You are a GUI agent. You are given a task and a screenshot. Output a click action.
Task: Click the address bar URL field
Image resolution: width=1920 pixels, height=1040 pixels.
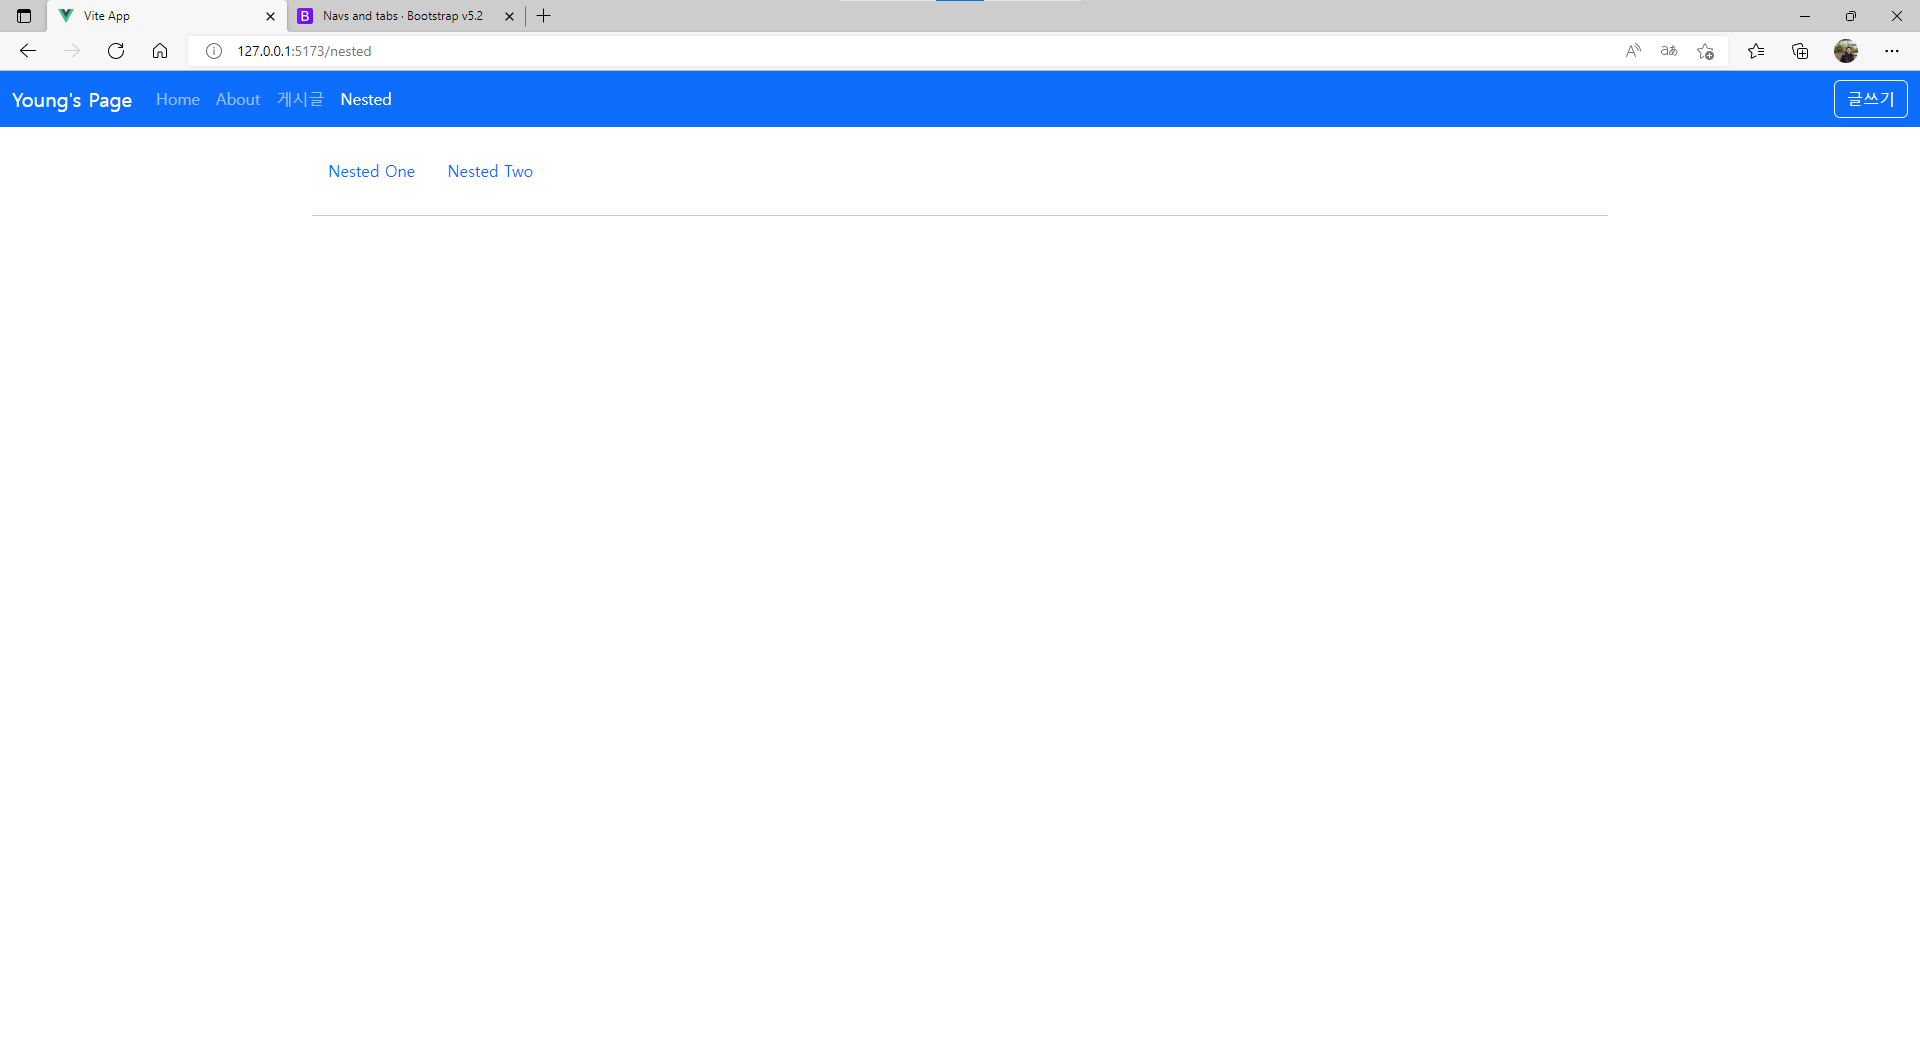click(900, 51)
